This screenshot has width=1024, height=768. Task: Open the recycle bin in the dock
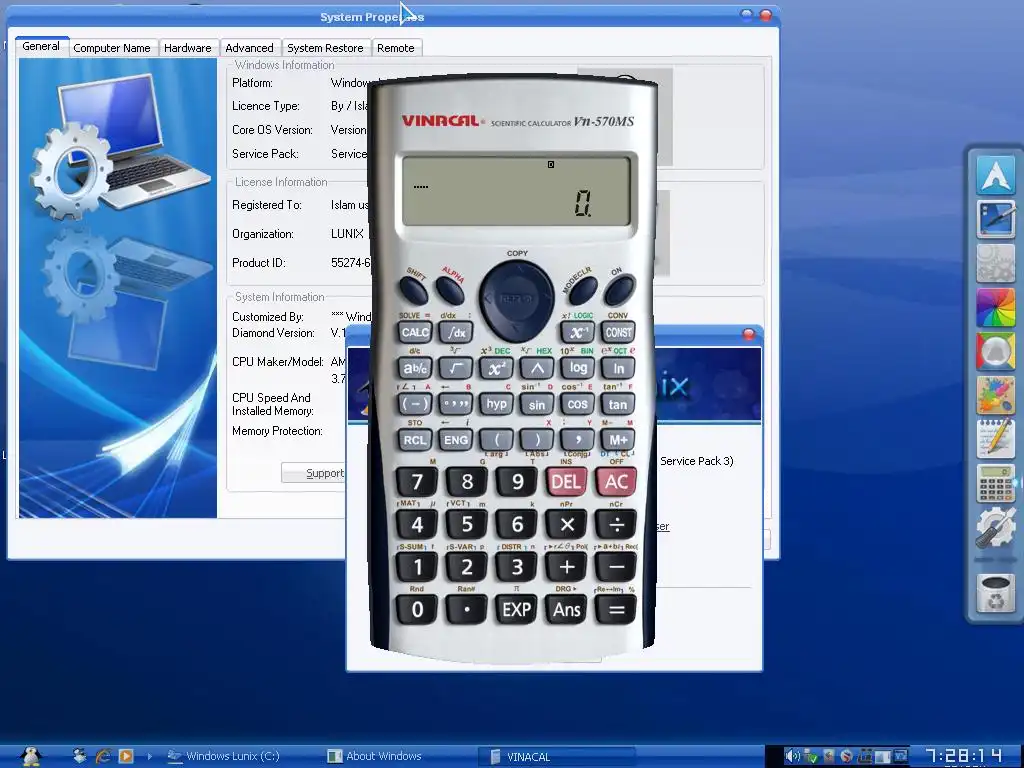pyautogui.click(x=995, y=593)
